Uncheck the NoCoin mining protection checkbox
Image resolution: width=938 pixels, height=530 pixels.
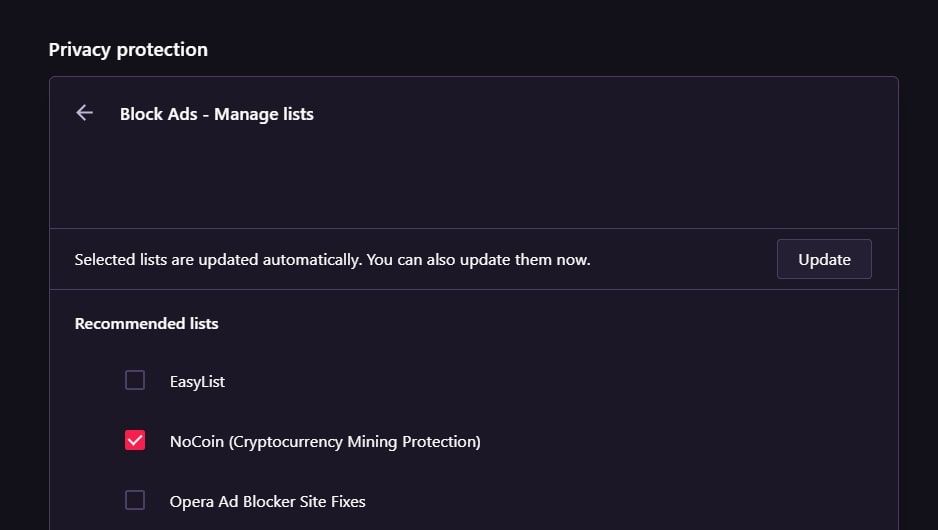(x=135, y=440)
